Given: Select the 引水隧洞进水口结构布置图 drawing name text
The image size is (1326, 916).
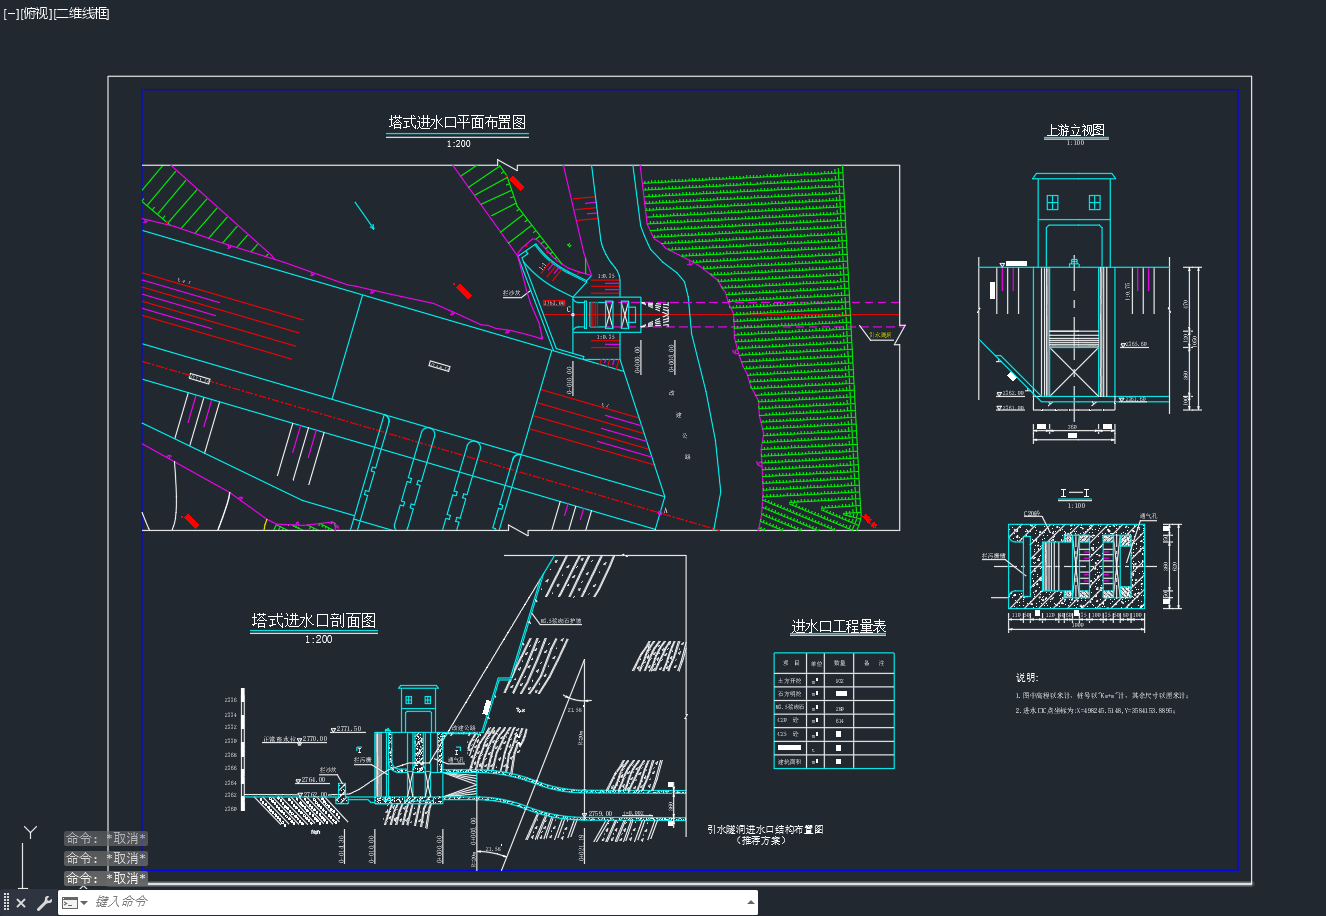Looking at the screenshot, I should coord(765,829).
